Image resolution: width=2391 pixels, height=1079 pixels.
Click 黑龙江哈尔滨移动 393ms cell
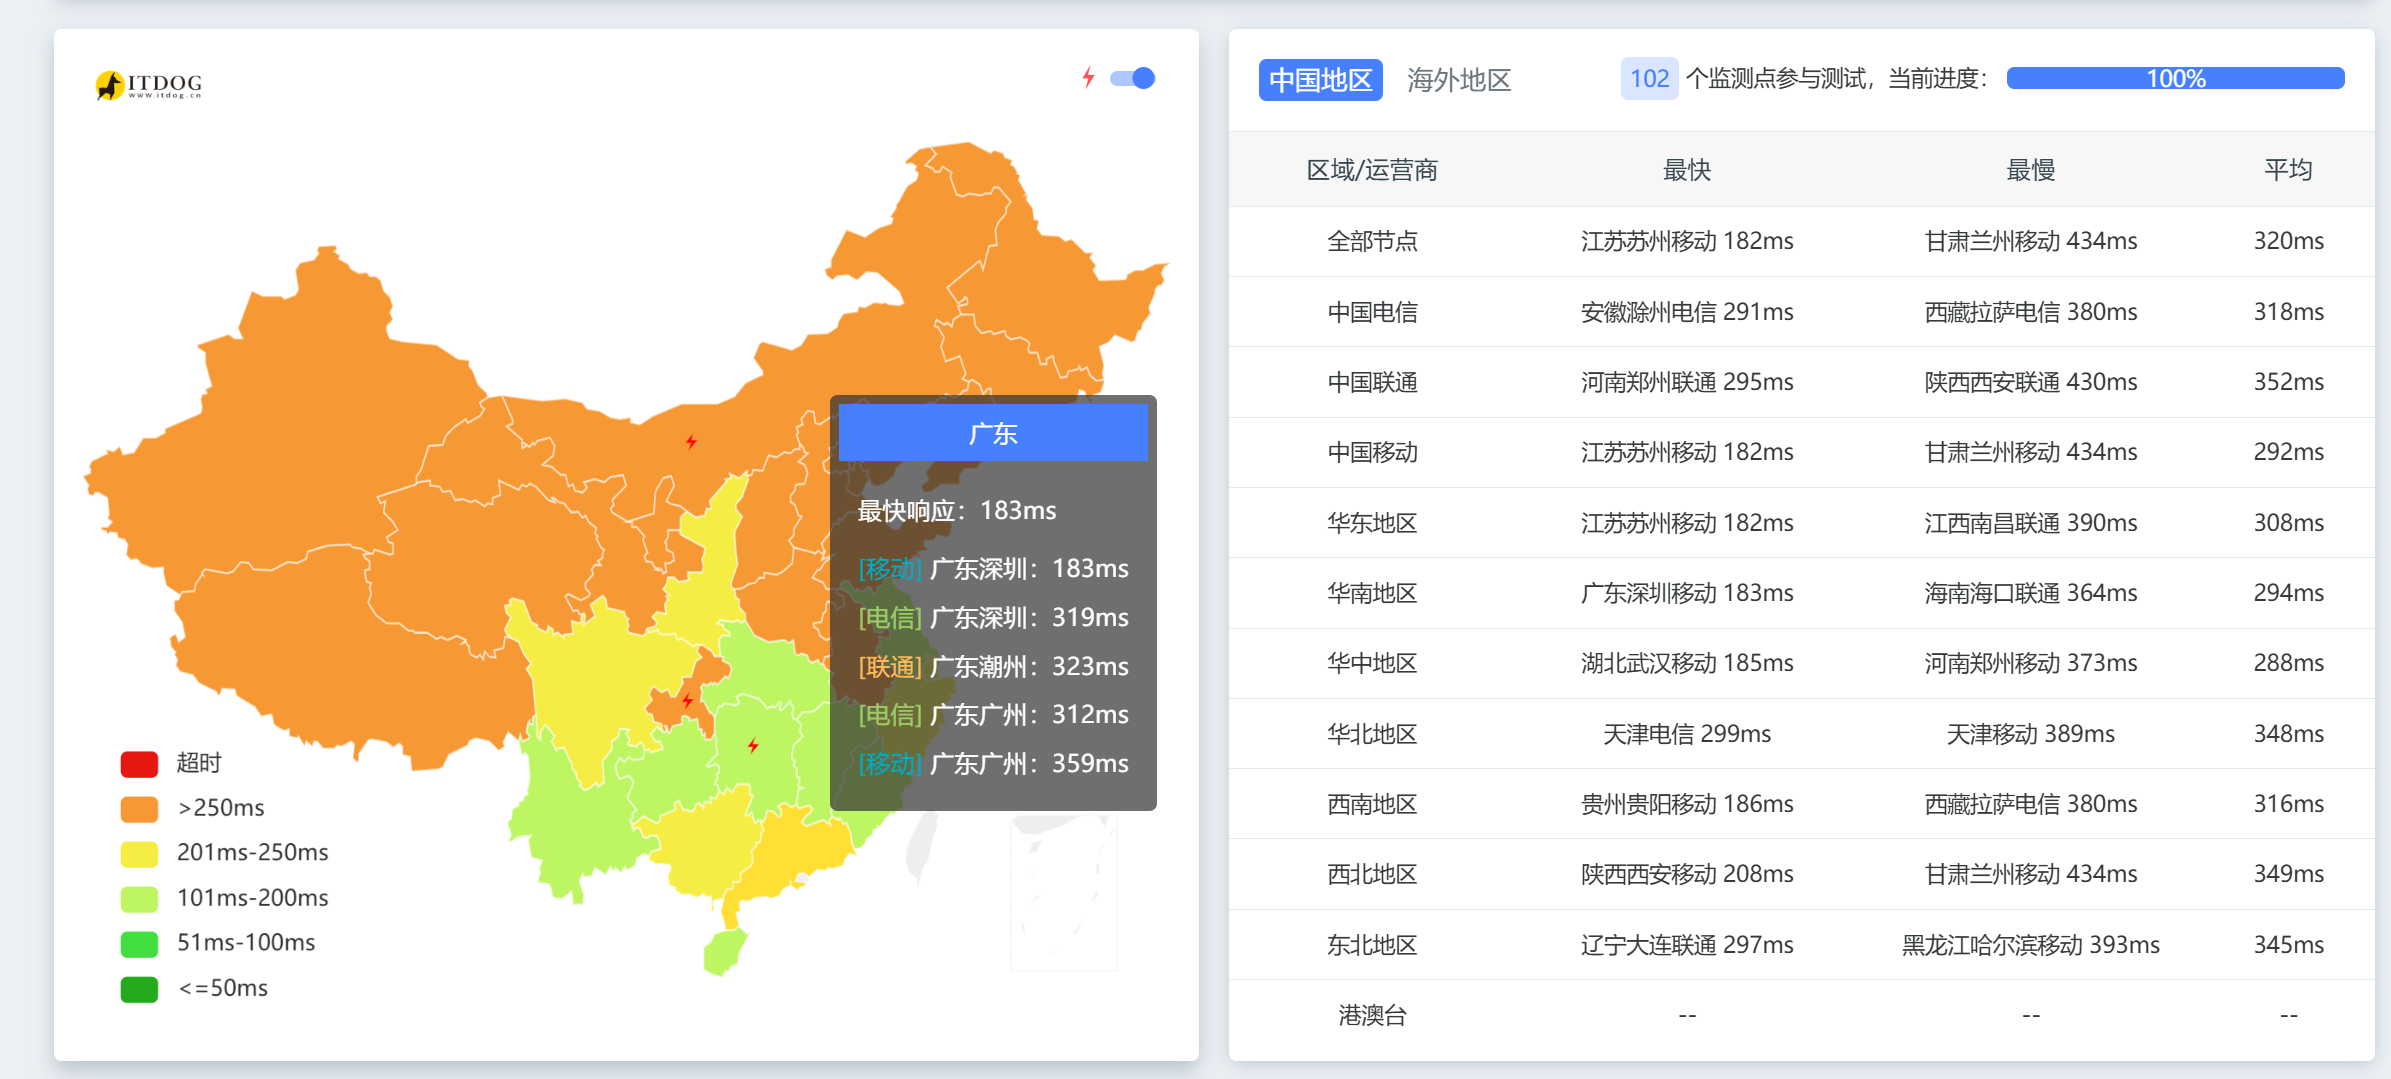[x=2031, y=945]
